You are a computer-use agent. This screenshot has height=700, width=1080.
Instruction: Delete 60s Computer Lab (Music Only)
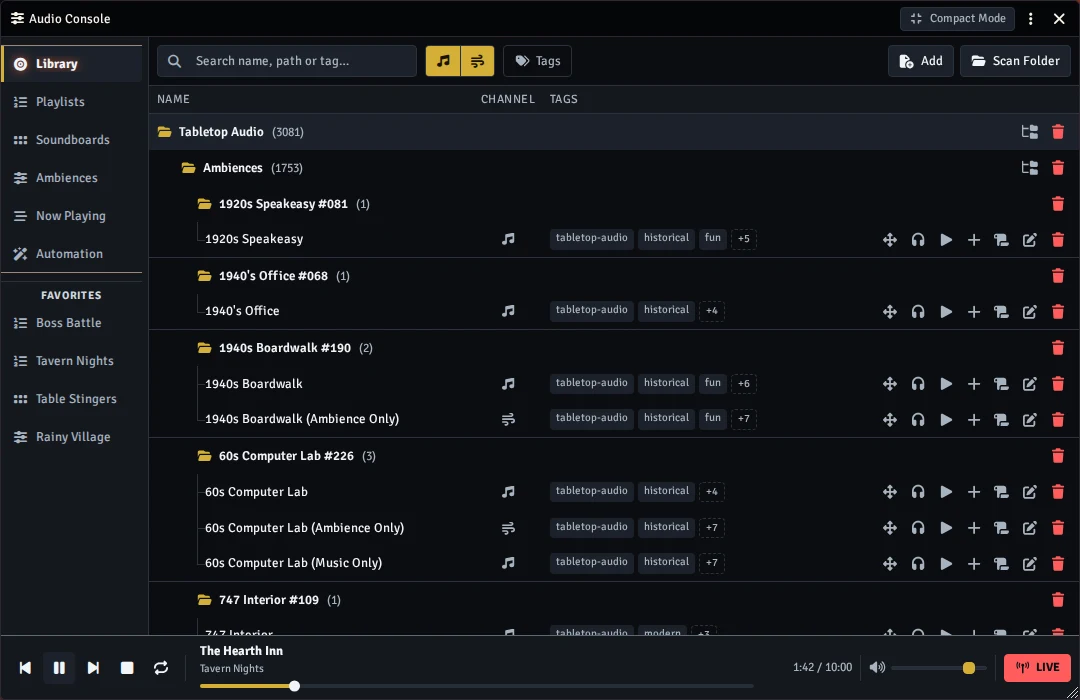pos(1058,564)
